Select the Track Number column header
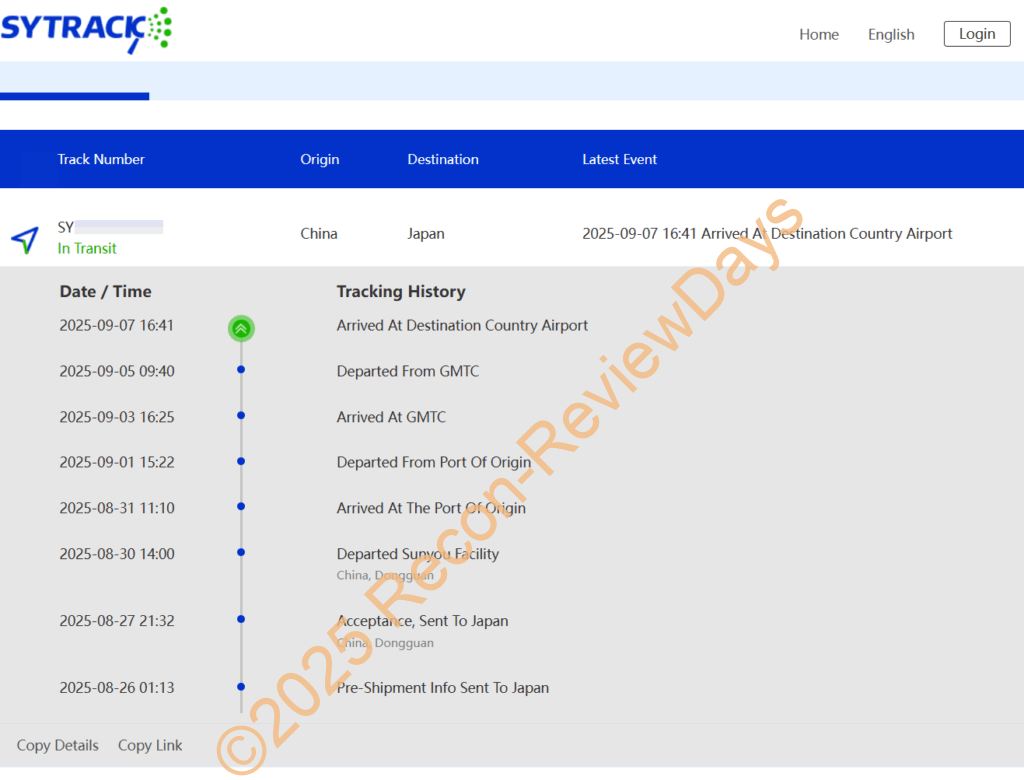The width and height of the screenshot is (1024, 780). (x=101, y=159)
